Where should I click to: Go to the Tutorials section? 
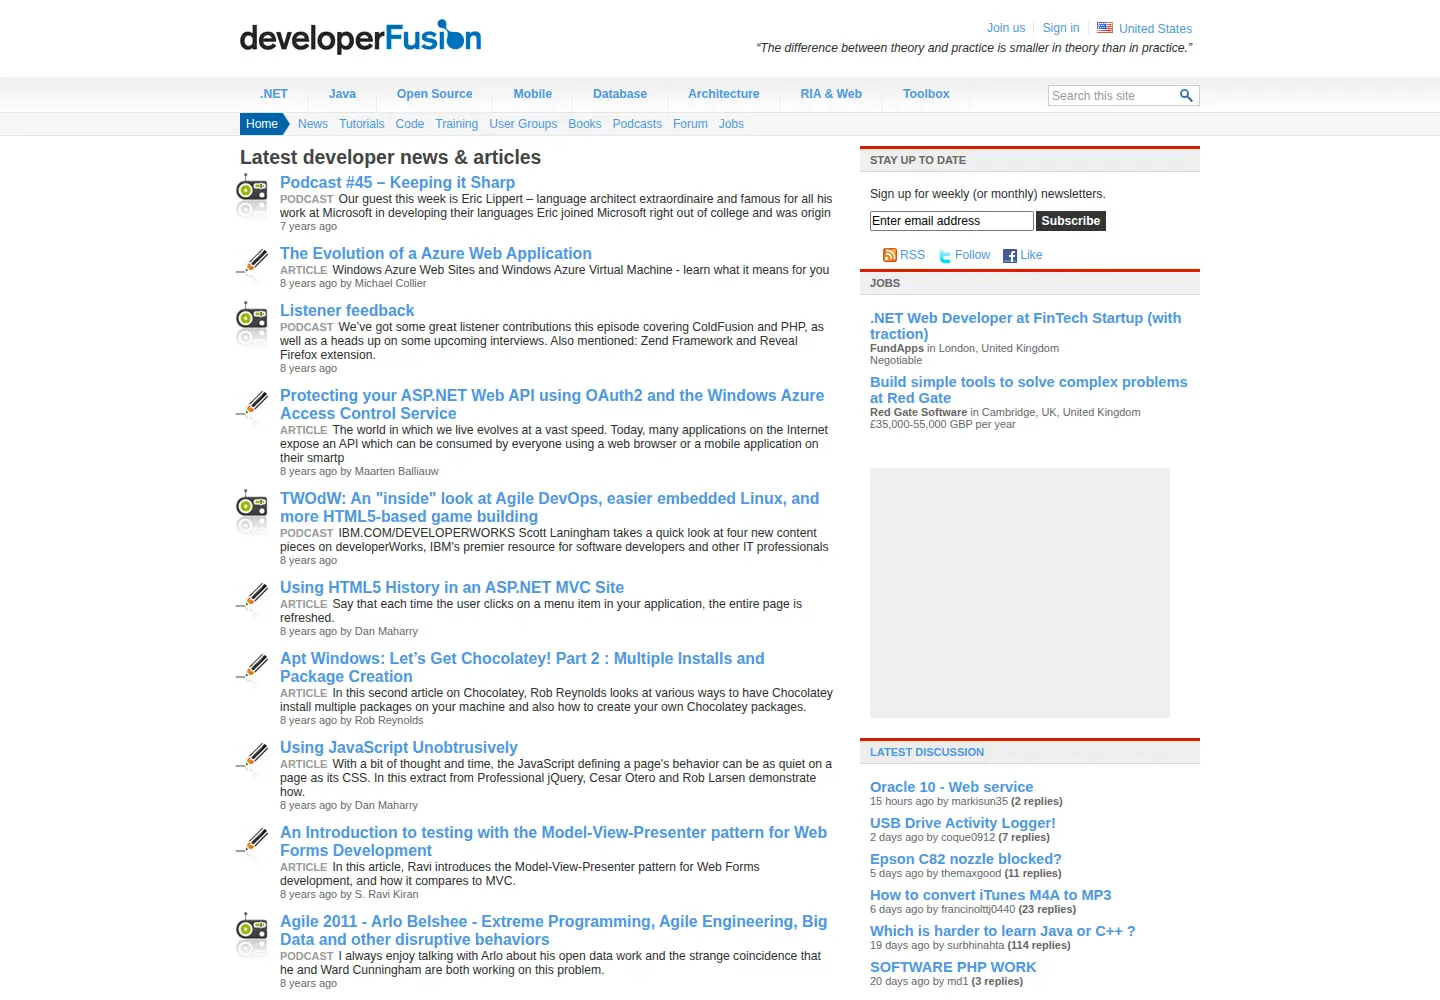tap(361, 124)
